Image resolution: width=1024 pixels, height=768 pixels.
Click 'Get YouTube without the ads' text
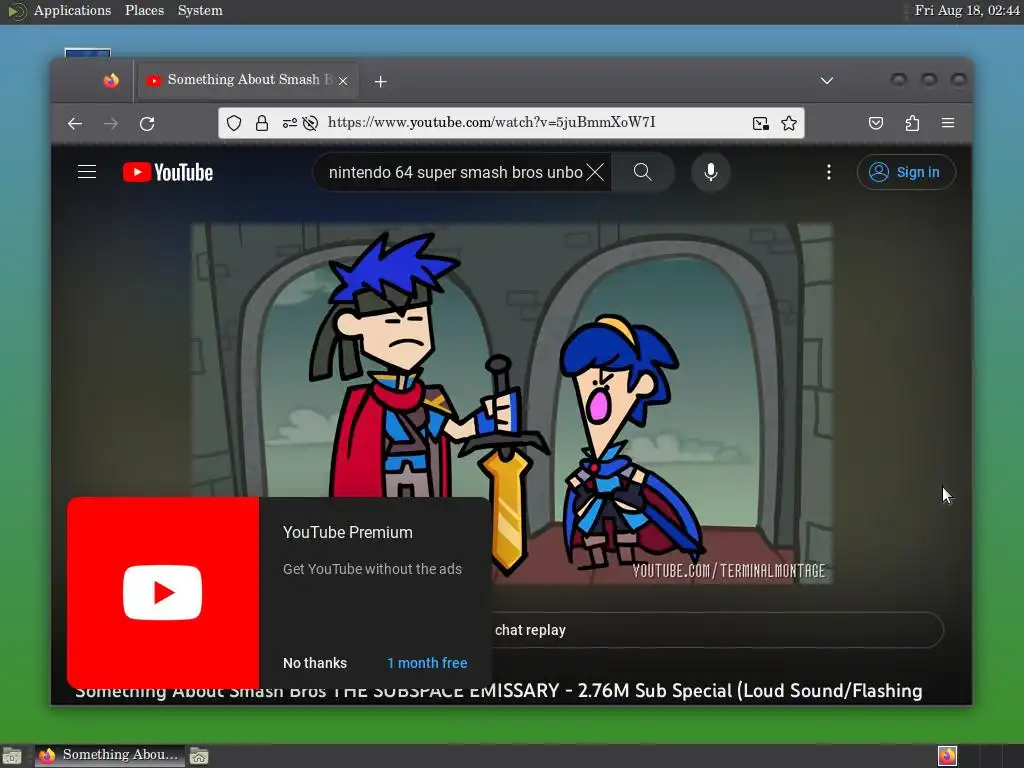pyautogui.click(x=372, y=569)
